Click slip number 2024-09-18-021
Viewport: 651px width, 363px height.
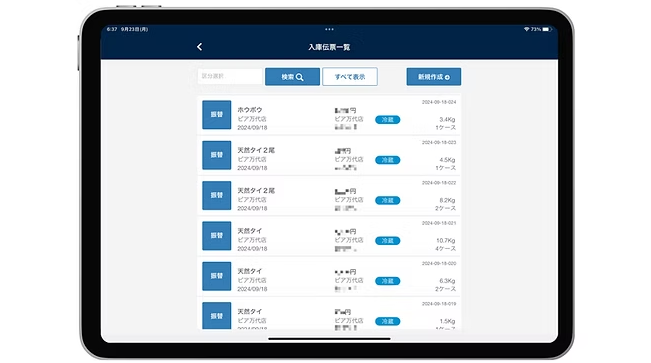click(439, 223)
